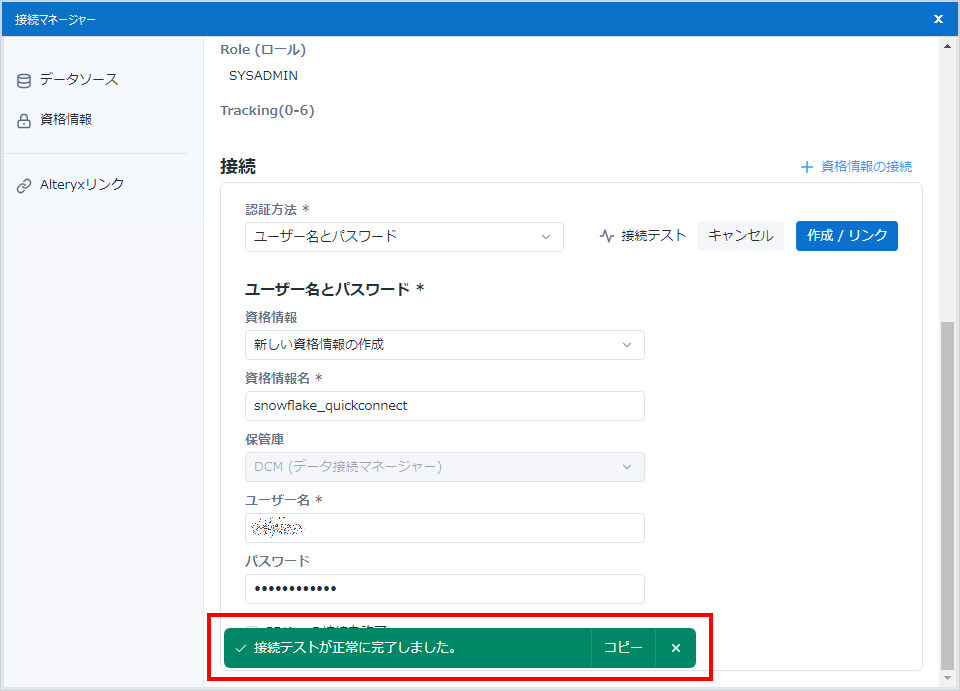Click the データソース database icon in sidebar
This screenshot has height=691, width=960.
(24, 81)
